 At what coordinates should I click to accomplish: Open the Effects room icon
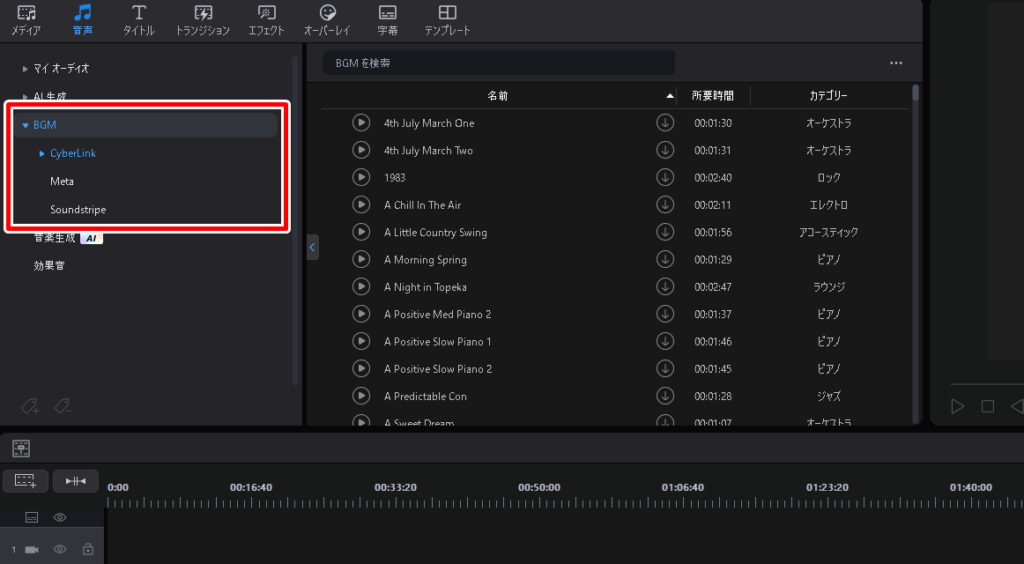coord(266,19)
